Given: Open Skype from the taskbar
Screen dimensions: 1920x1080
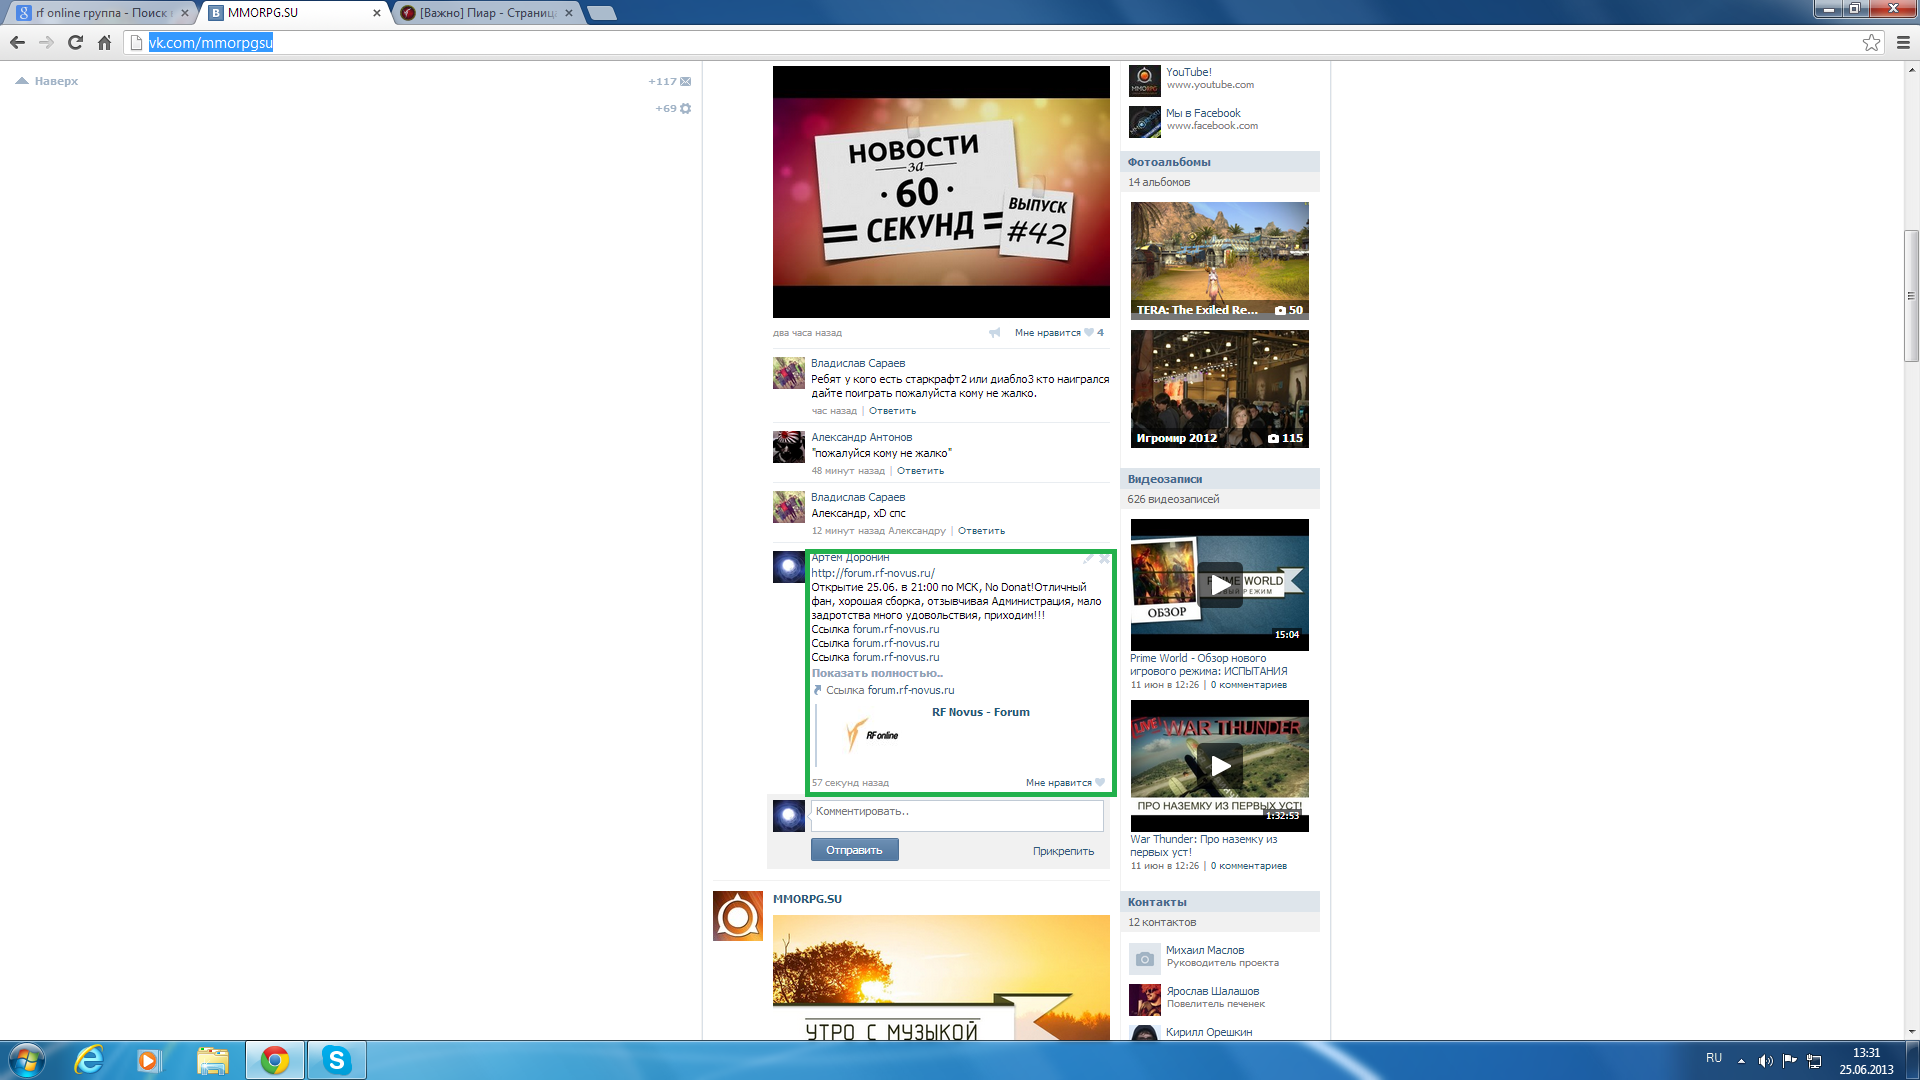Looking at the screenshot, I should coord(336,1060).
